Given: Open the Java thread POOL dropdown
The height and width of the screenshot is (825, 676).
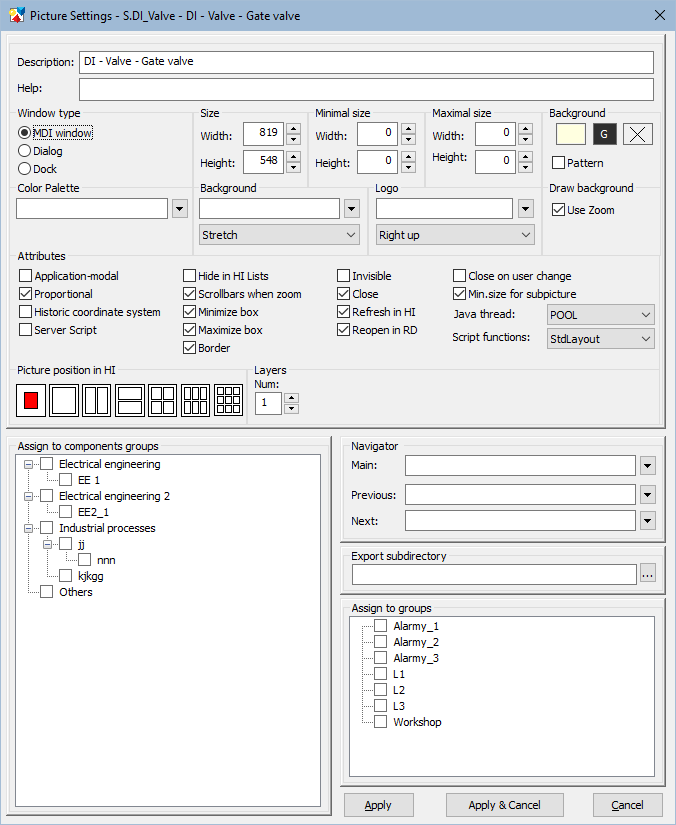Looking at the screenshot, I should [x=600, y=315].
